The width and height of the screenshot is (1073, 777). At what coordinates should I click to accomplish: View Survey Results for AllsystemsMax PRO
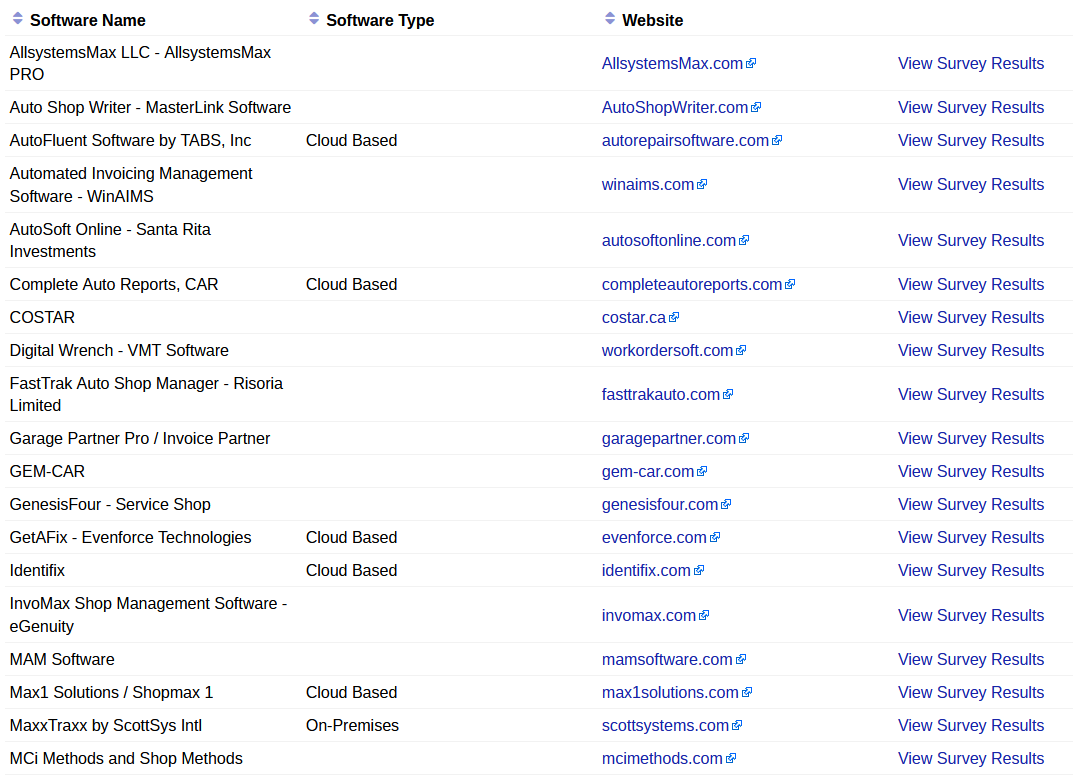click(x=970, y=63)
